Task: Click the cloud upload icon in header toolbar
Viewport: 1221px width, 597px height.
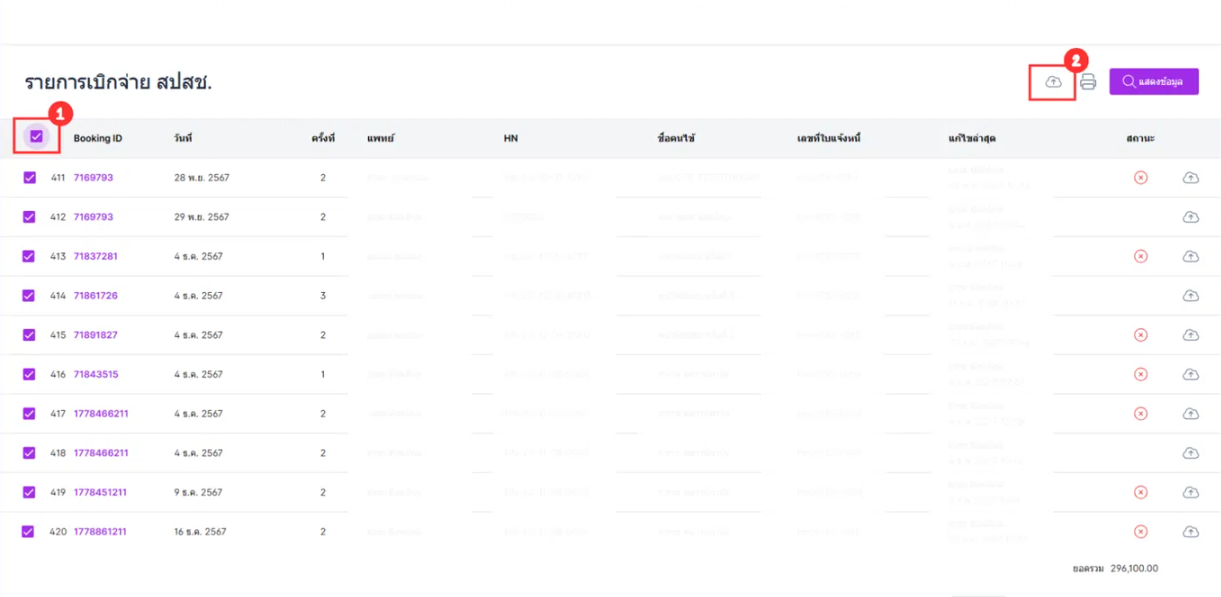Action: coord(1053,82)
